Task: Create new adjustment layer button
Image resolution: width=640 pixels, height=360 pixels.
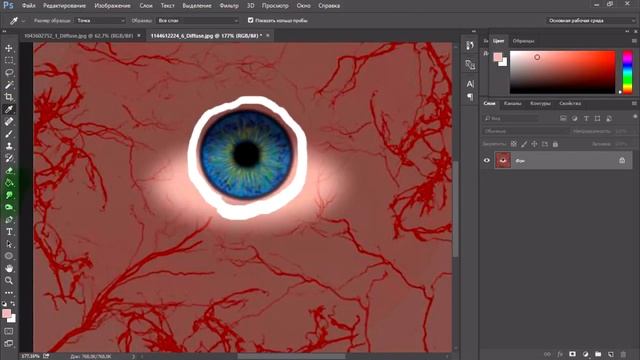Action: (x=586, y=354)
